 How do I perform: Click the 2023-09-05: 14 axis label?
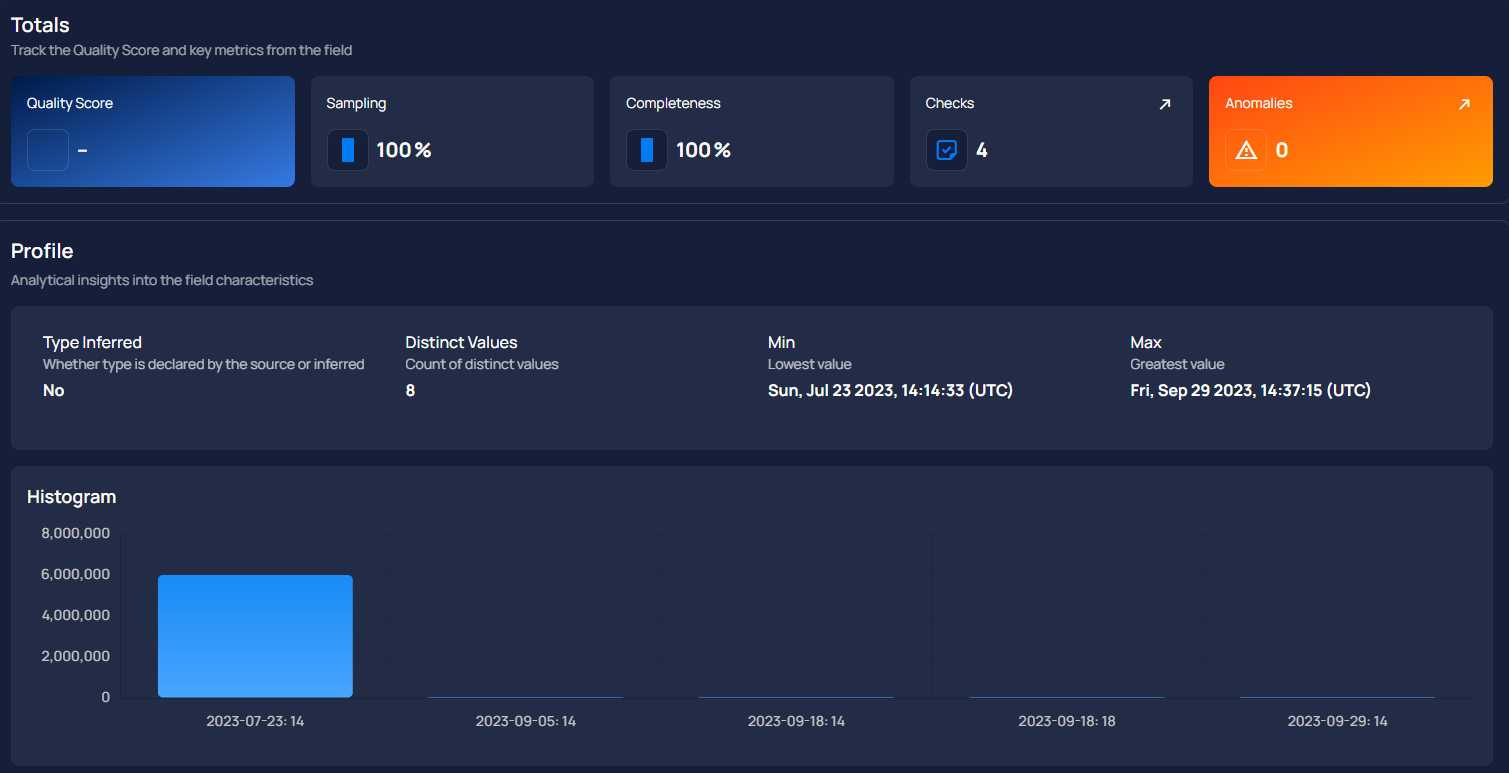(526, 721)
